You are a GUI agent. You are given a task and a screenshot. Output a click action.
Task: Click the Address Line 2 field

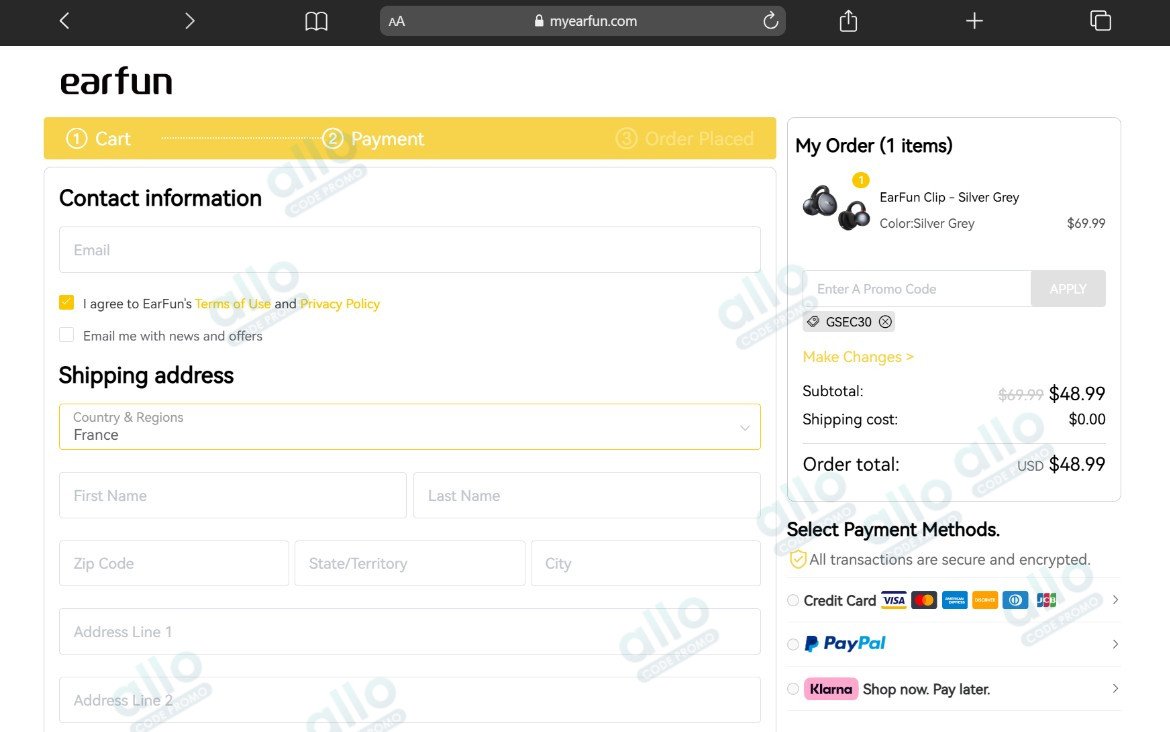click(x=410, y=700)
